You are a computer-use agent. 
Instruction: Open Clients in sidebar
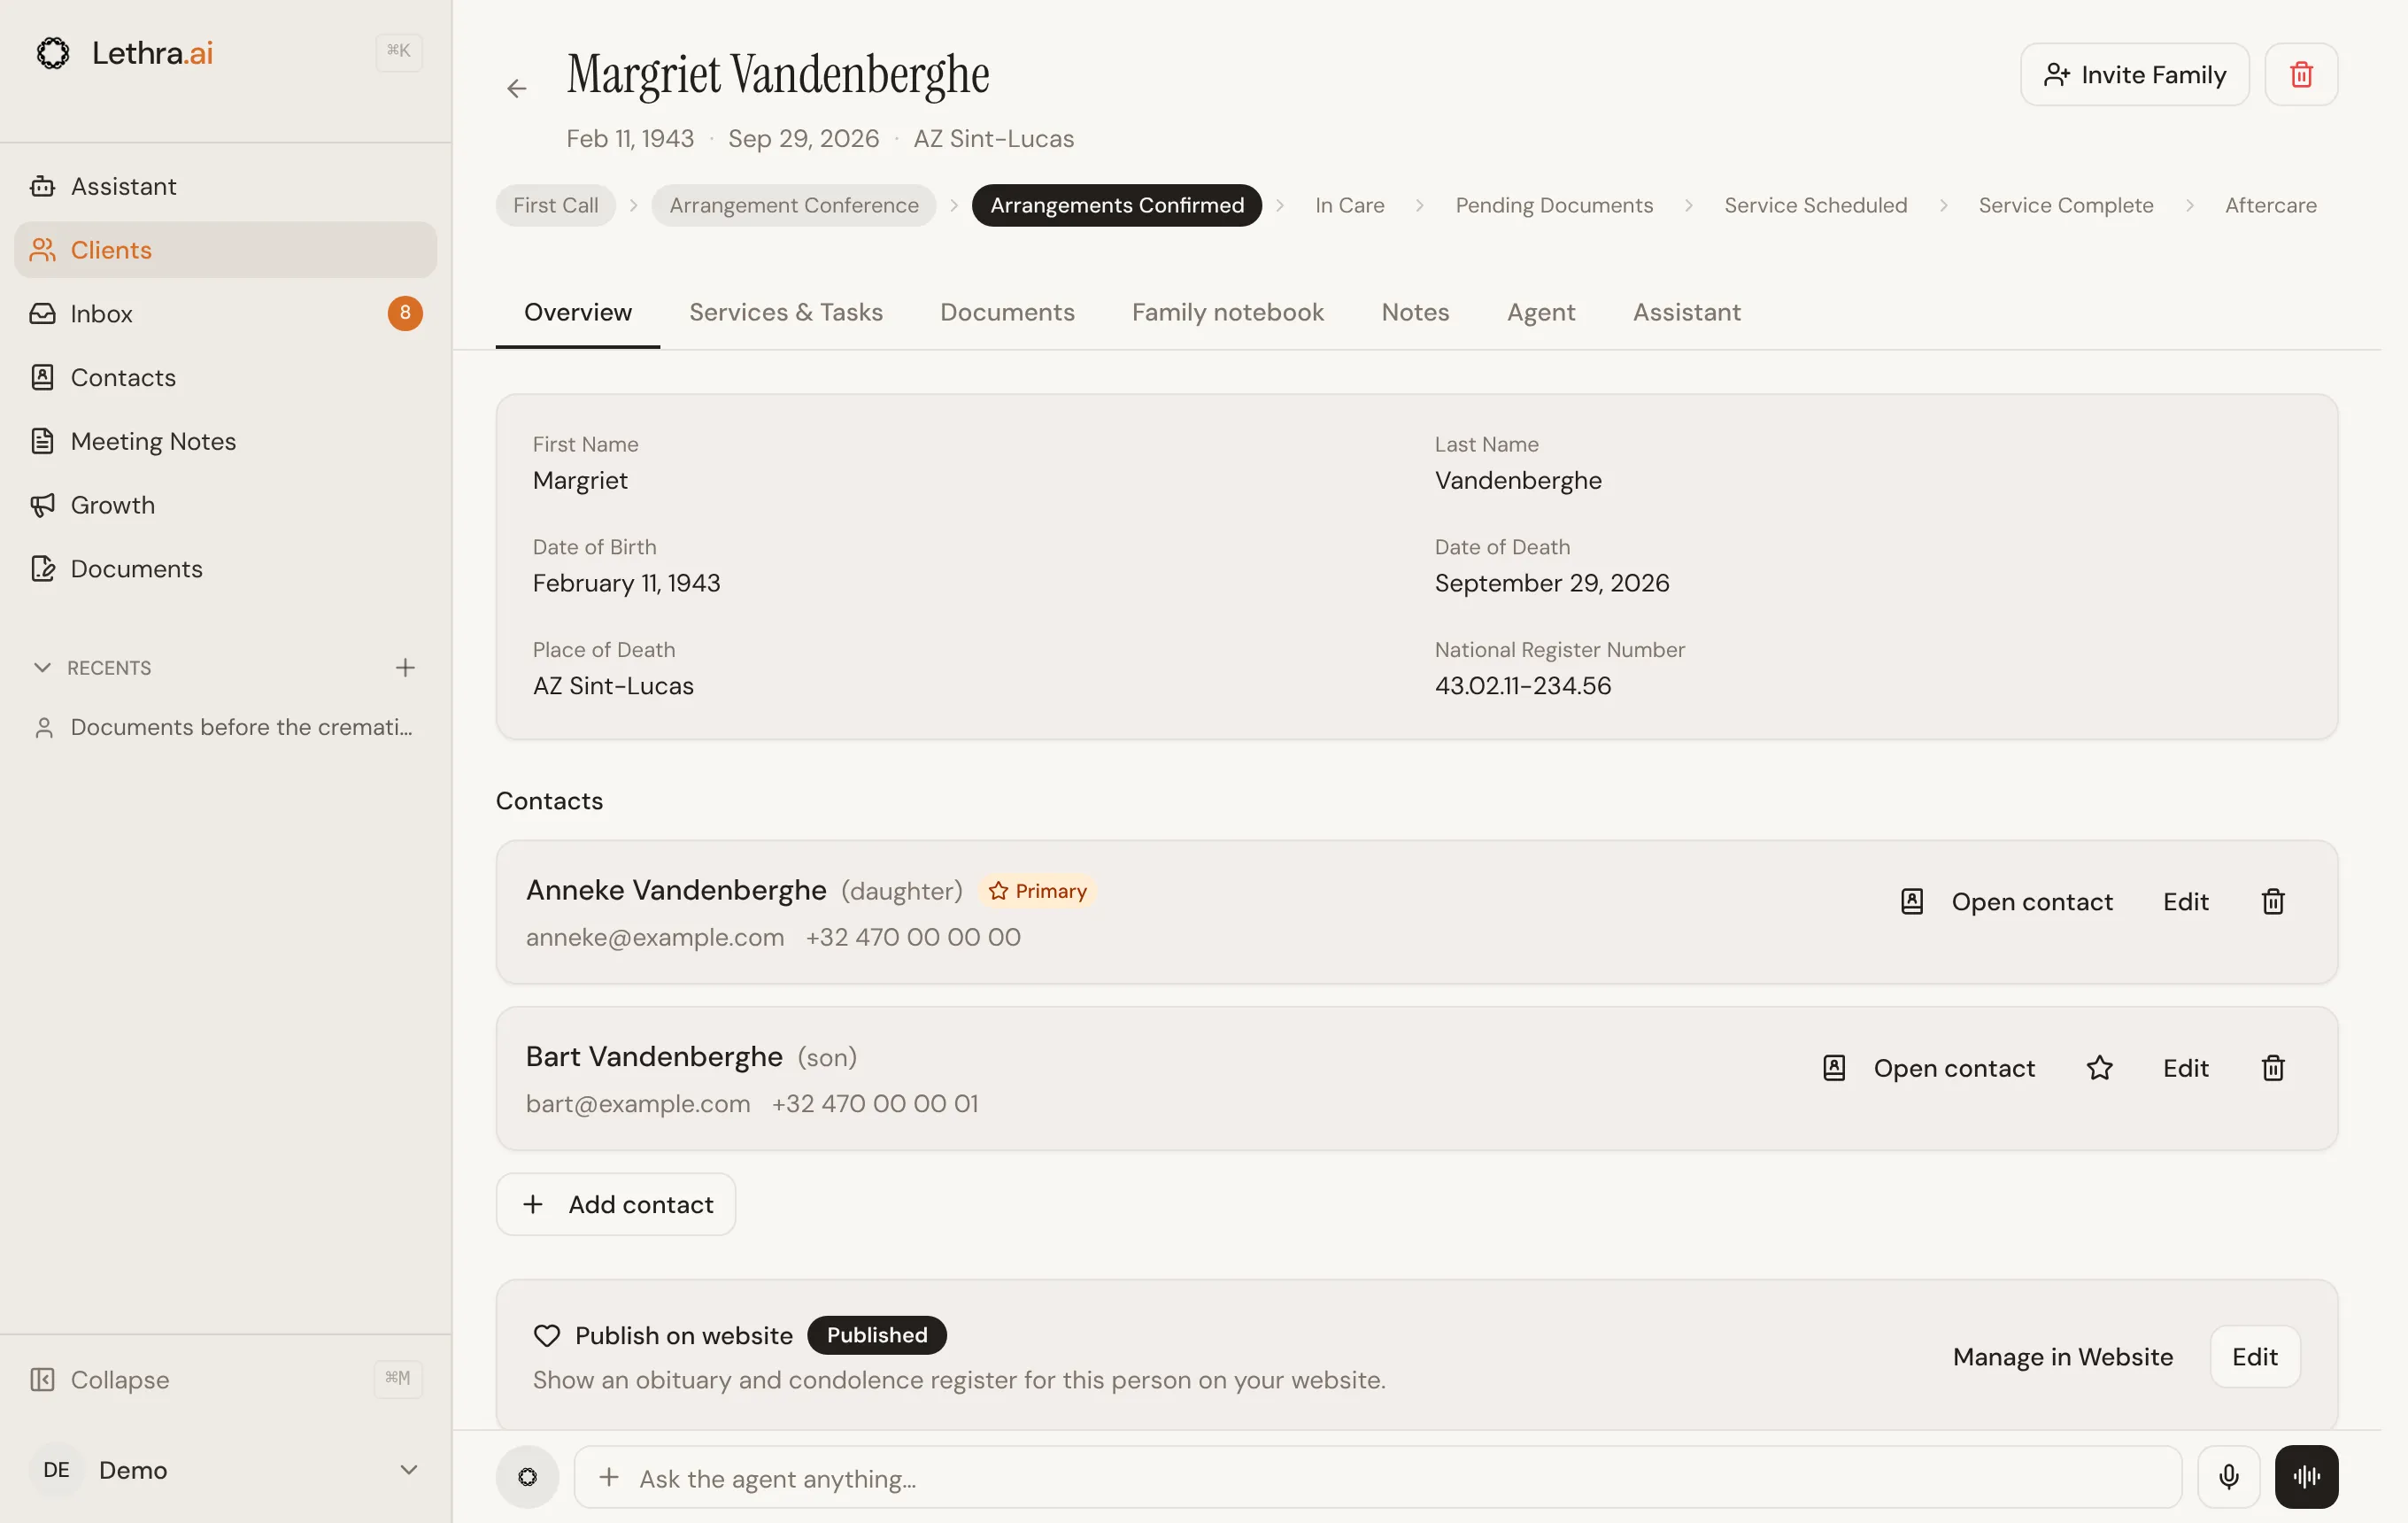[x=226, y=250]
